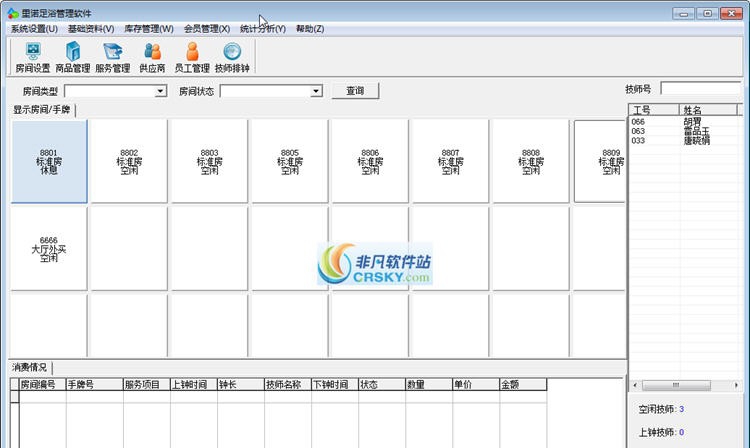
Task: Click the 服务项目 column header
Action: click(146, 384)
